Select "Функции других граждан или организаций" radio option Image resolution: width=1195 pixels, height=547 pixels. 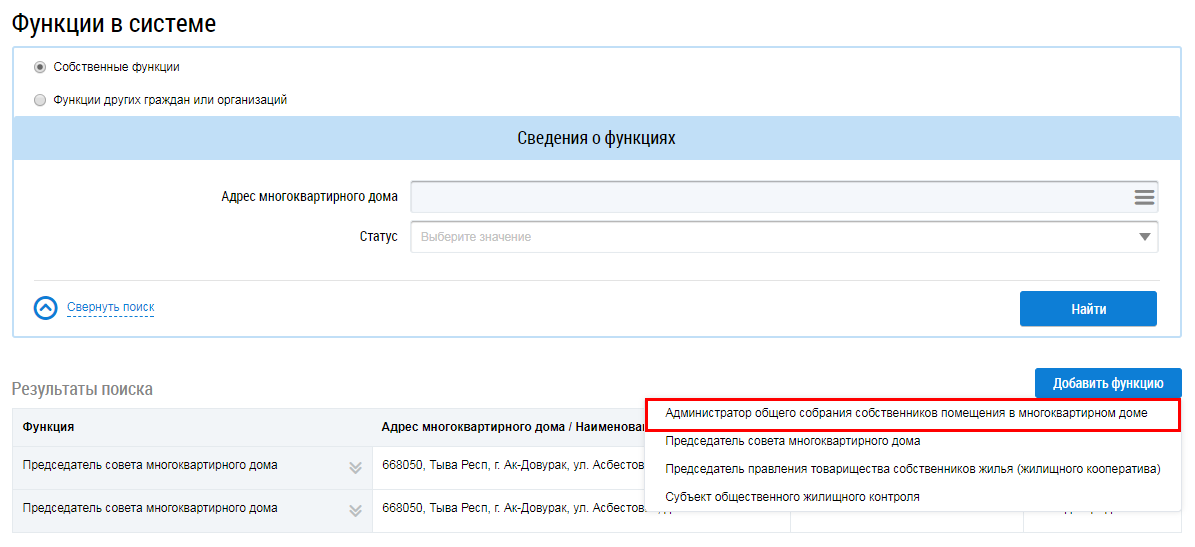40,100
